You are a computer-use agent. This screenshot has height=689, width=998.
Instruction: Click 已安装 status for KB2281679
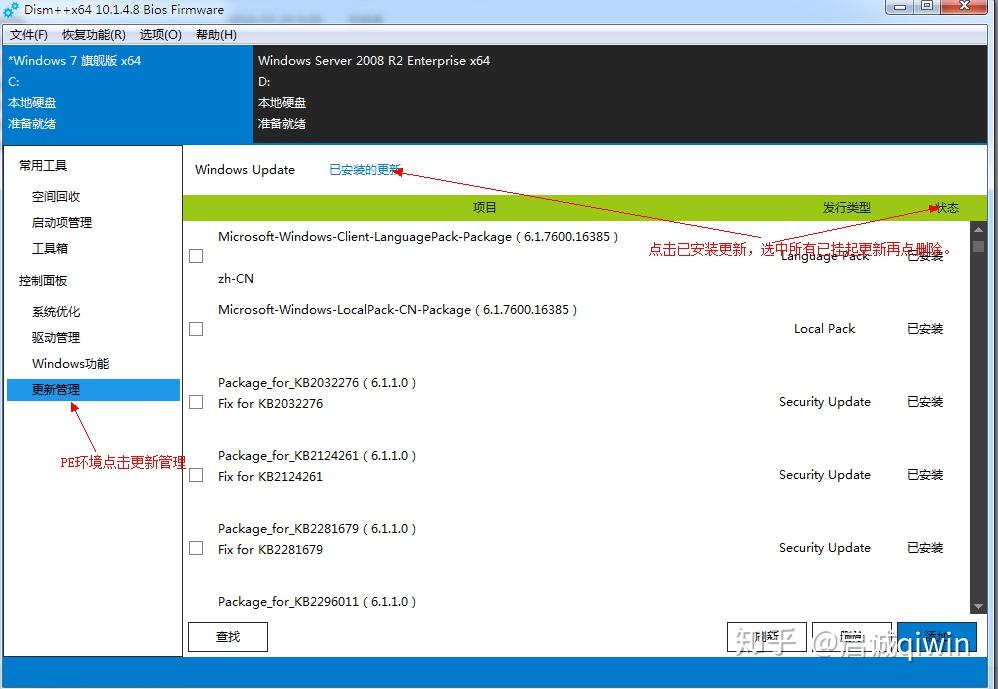(x=925, y=548)
